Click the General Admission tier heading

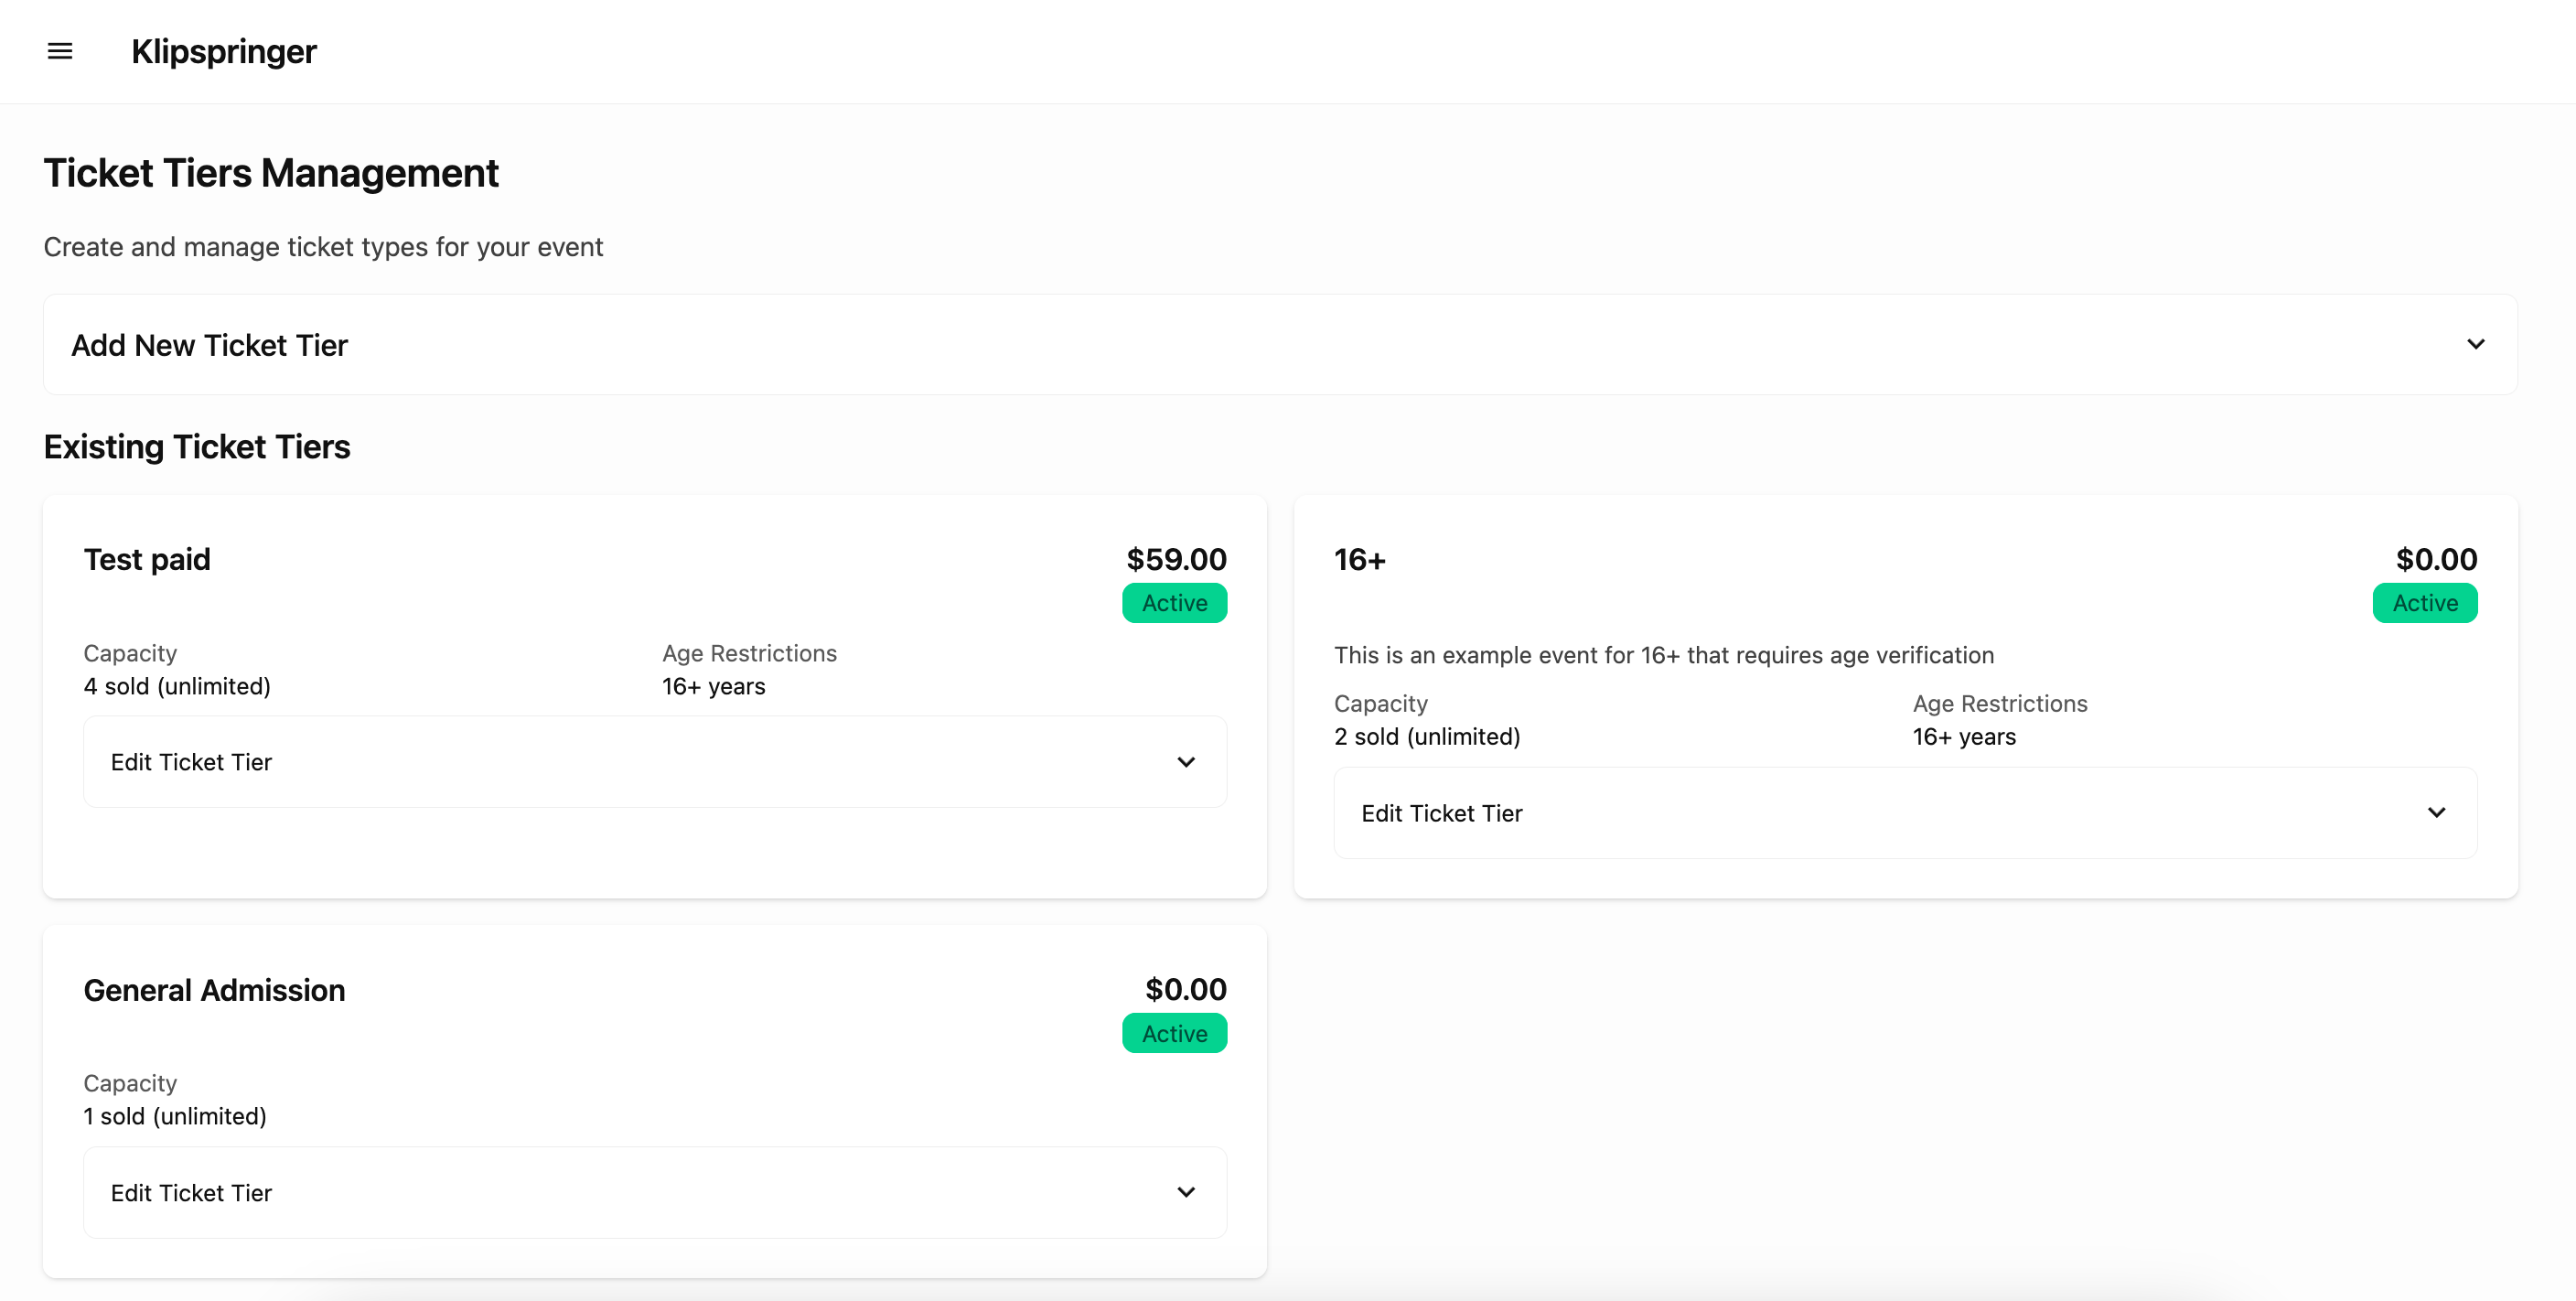tap(214, 990)
